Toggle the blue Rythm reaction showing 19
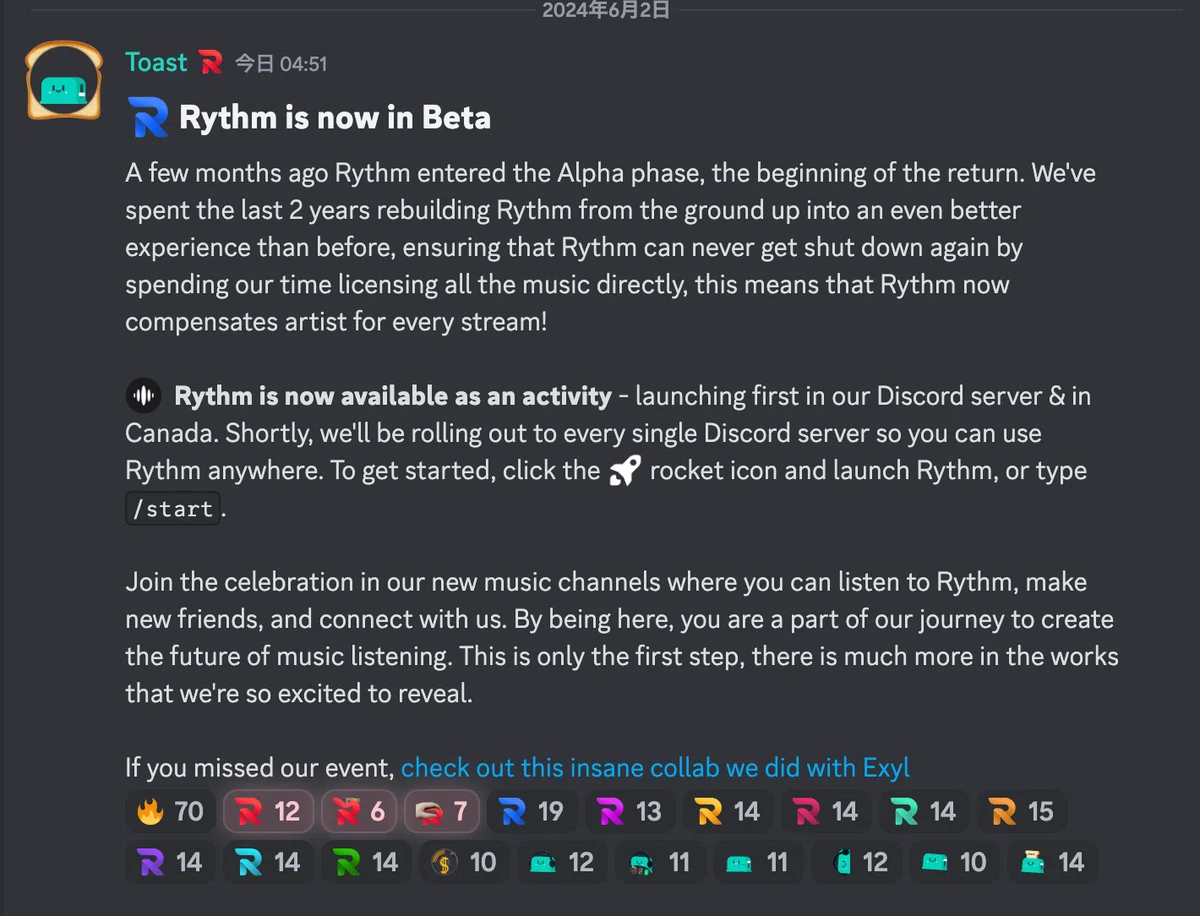Viewport: 1200px width, 916px height. click(532, 811)
